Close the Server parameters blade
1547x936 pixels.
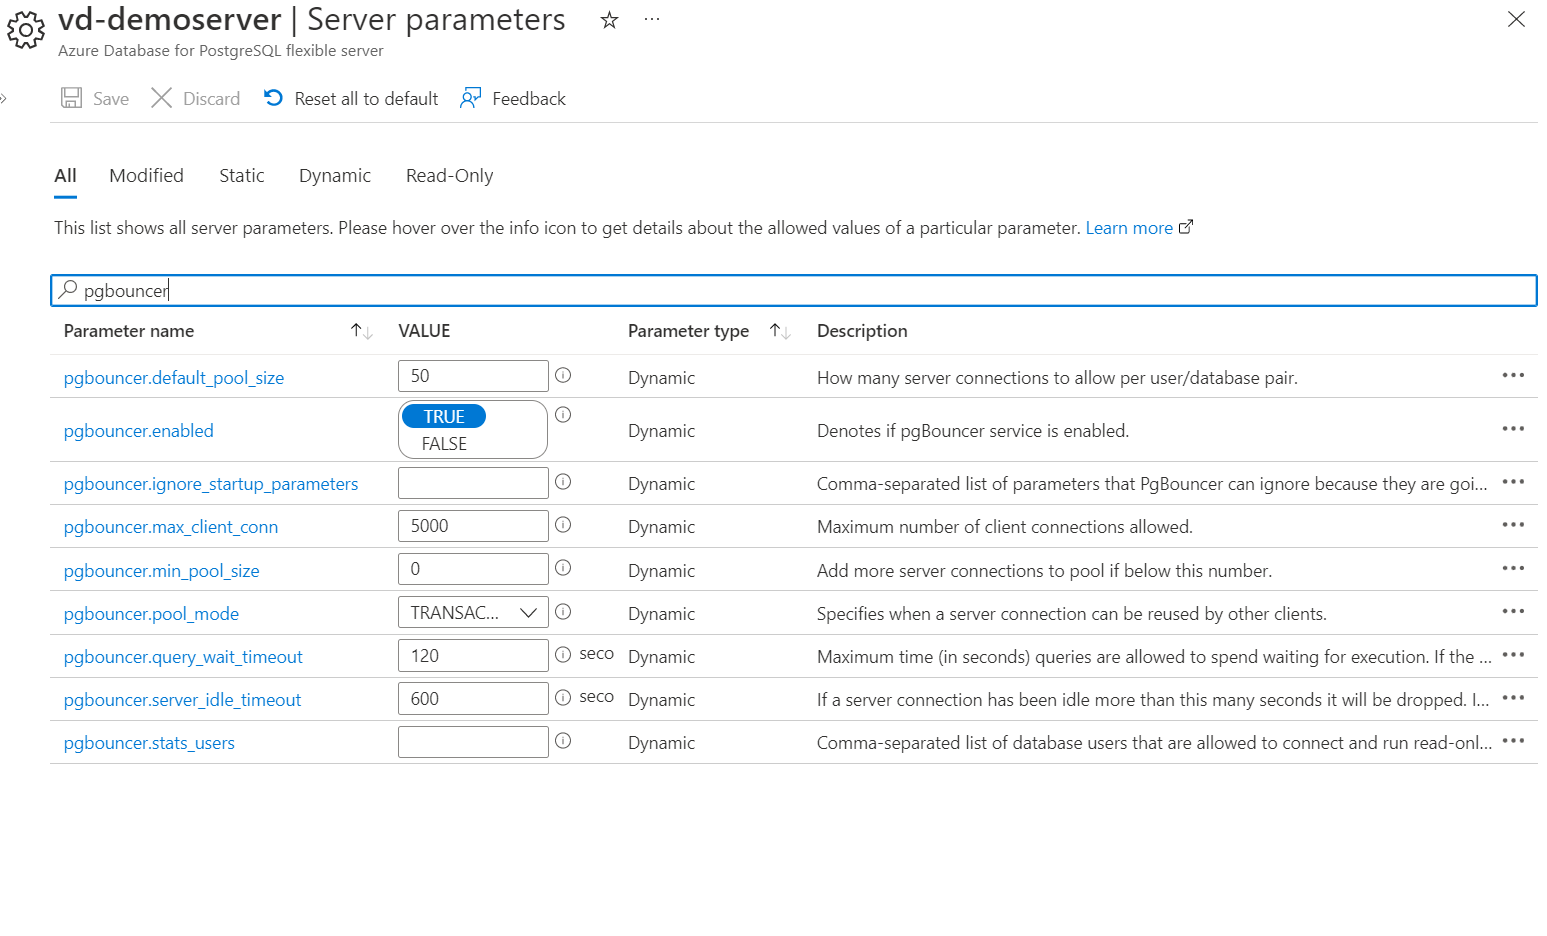(x=1516, y=19)
